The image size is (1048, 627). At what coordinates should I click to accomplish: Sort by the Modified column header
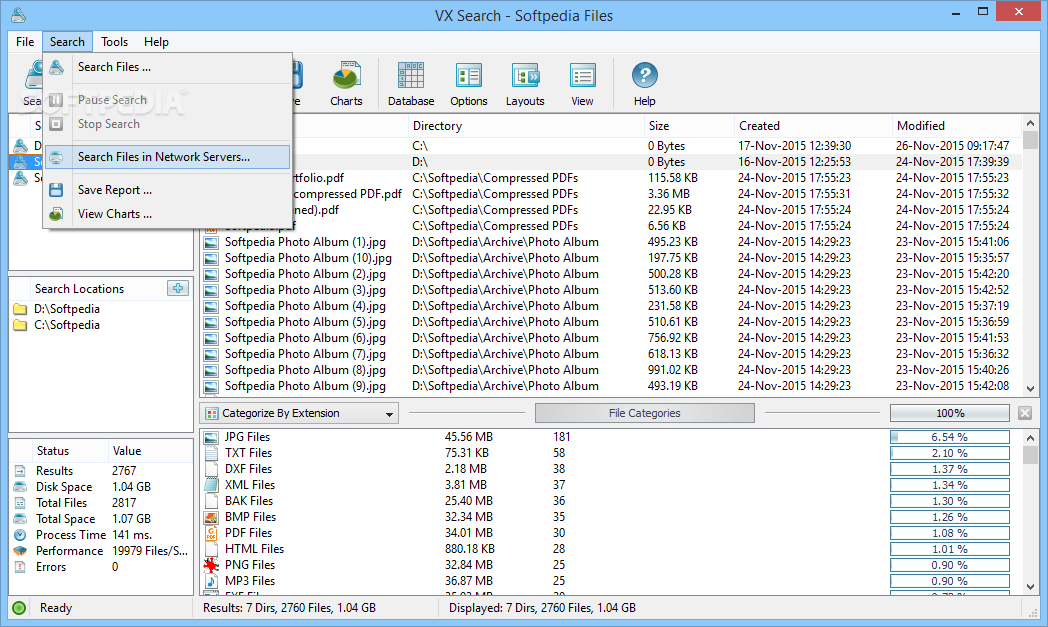click(956, 126)
